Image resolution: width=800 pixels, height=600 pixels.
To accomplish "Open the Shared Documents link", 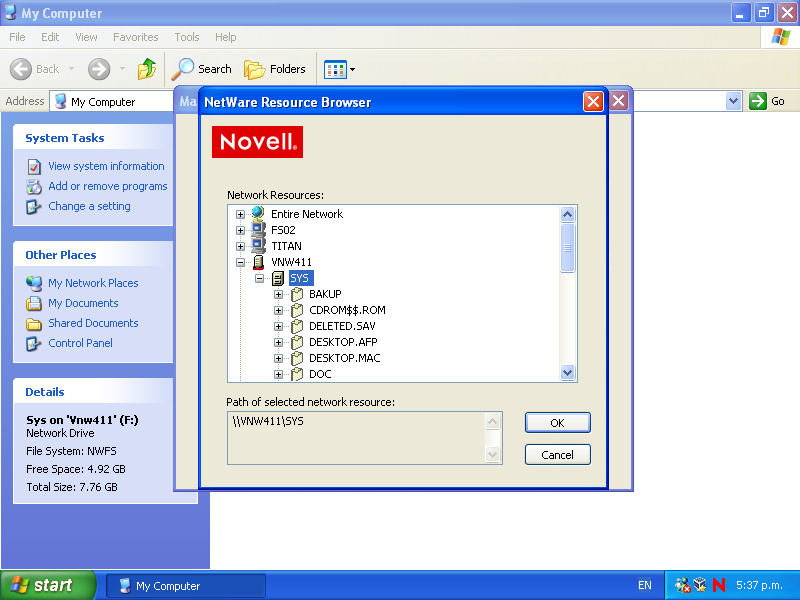I will 93,323.
